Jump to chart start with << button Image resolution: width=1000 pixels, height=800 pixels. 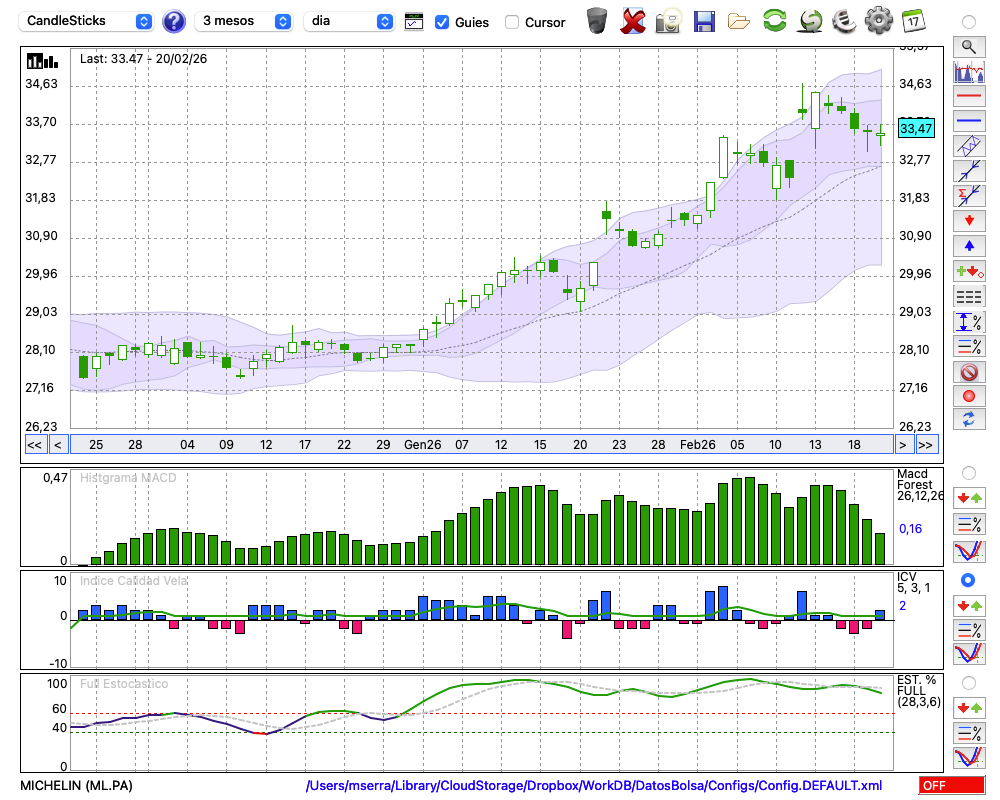click(x=34, y=445)
